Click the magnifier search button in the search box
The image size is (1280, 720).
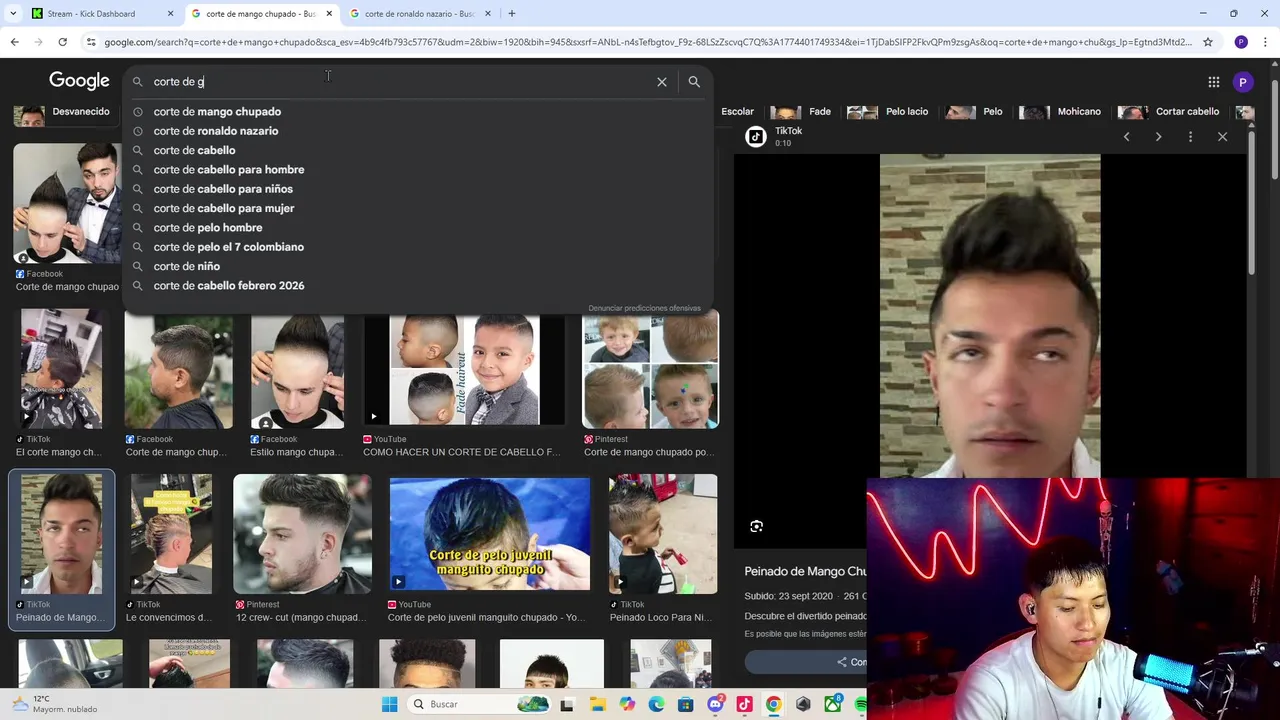[x=694, y=82]
